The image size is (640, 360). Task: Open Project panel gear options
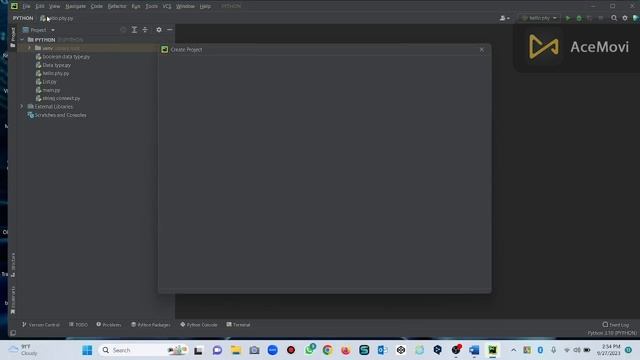159,30
